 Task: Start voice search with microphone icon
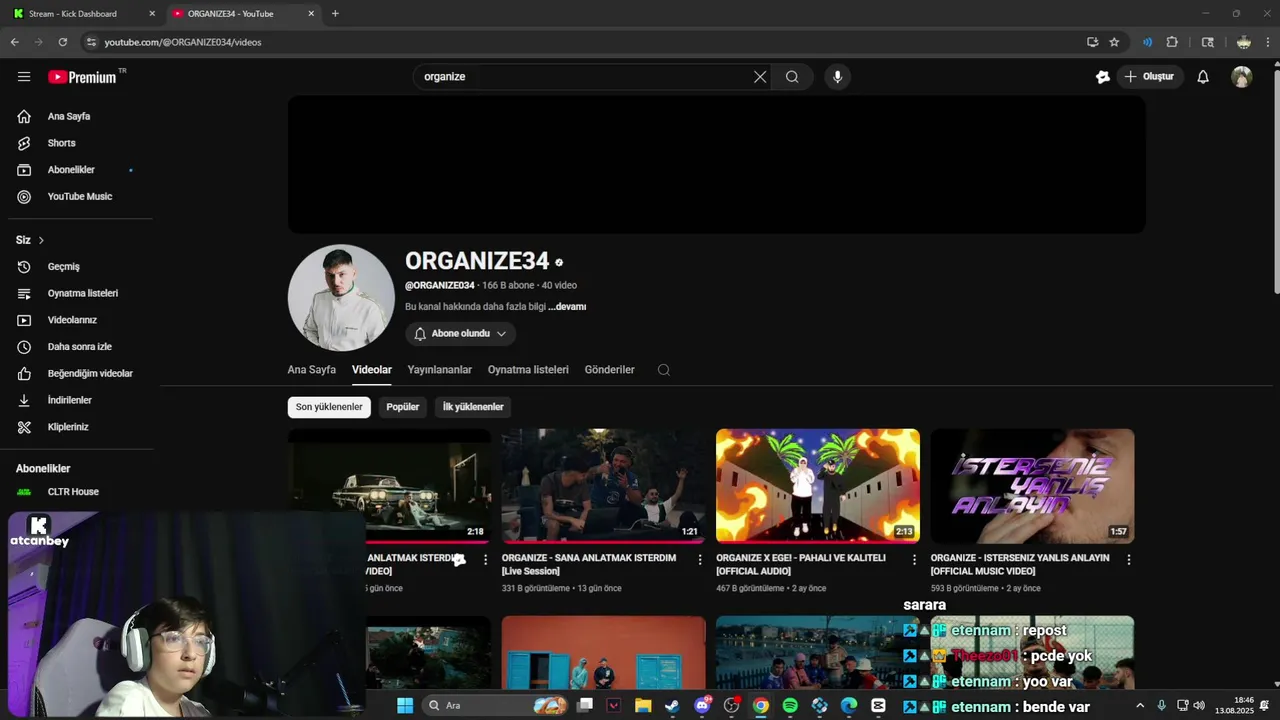(837, 77)
